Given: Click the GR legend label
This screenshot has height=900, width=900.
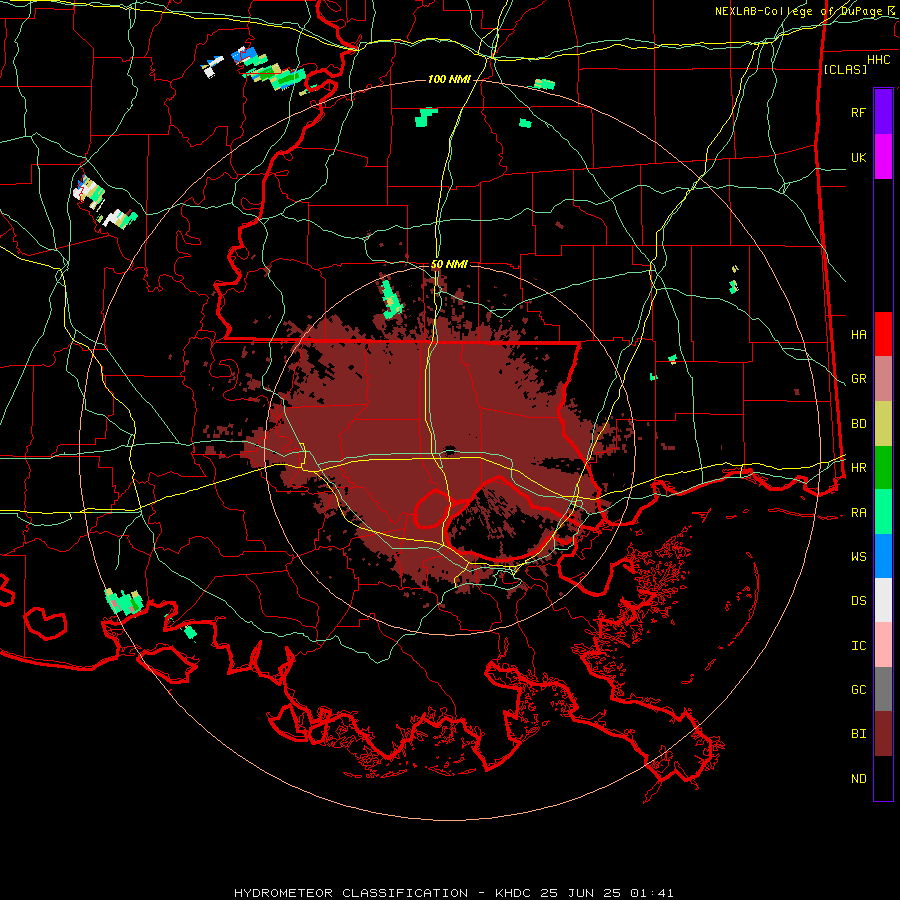Looking at the screenshot, I should coord(859,379).
